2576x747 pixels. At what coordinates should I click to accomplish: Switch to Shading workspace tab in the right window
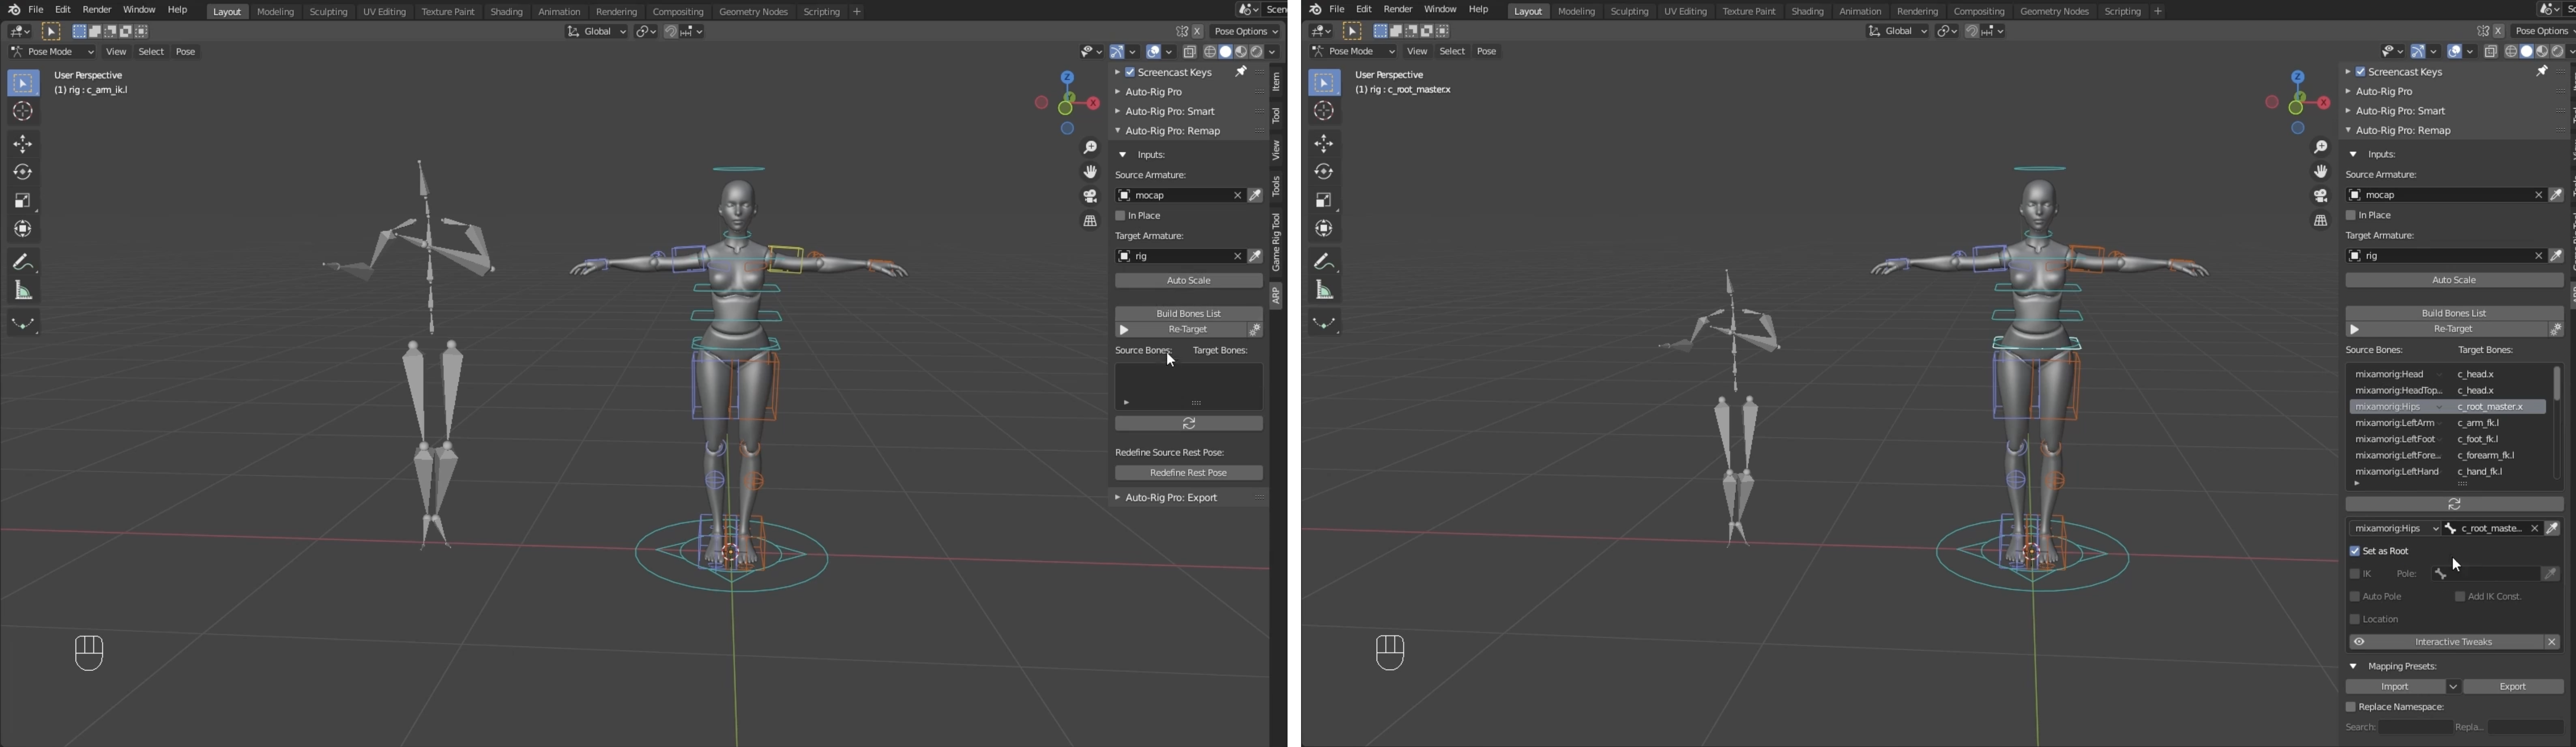pyautogui.click(x=1807, y=12)
